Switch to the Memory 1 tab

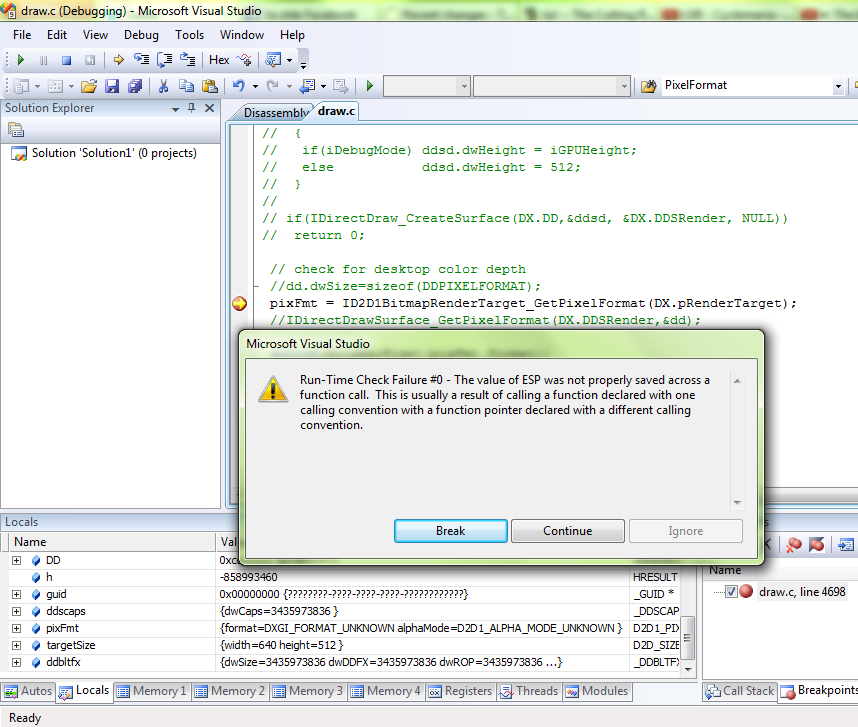152,691
